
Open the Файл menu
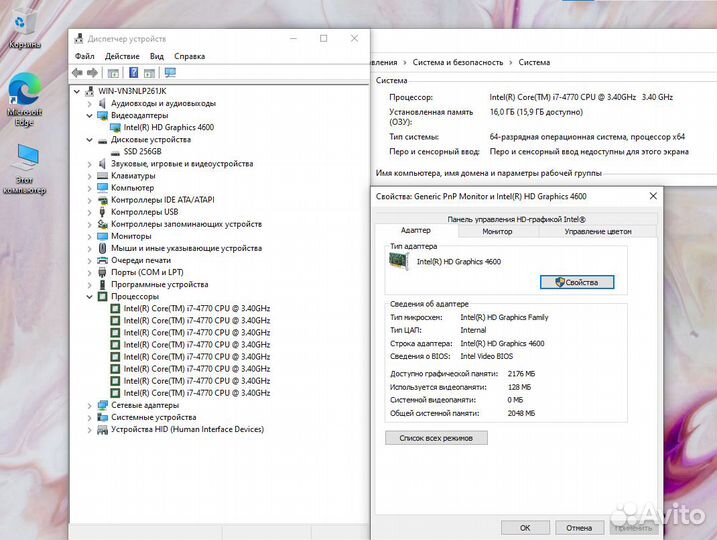85,56
